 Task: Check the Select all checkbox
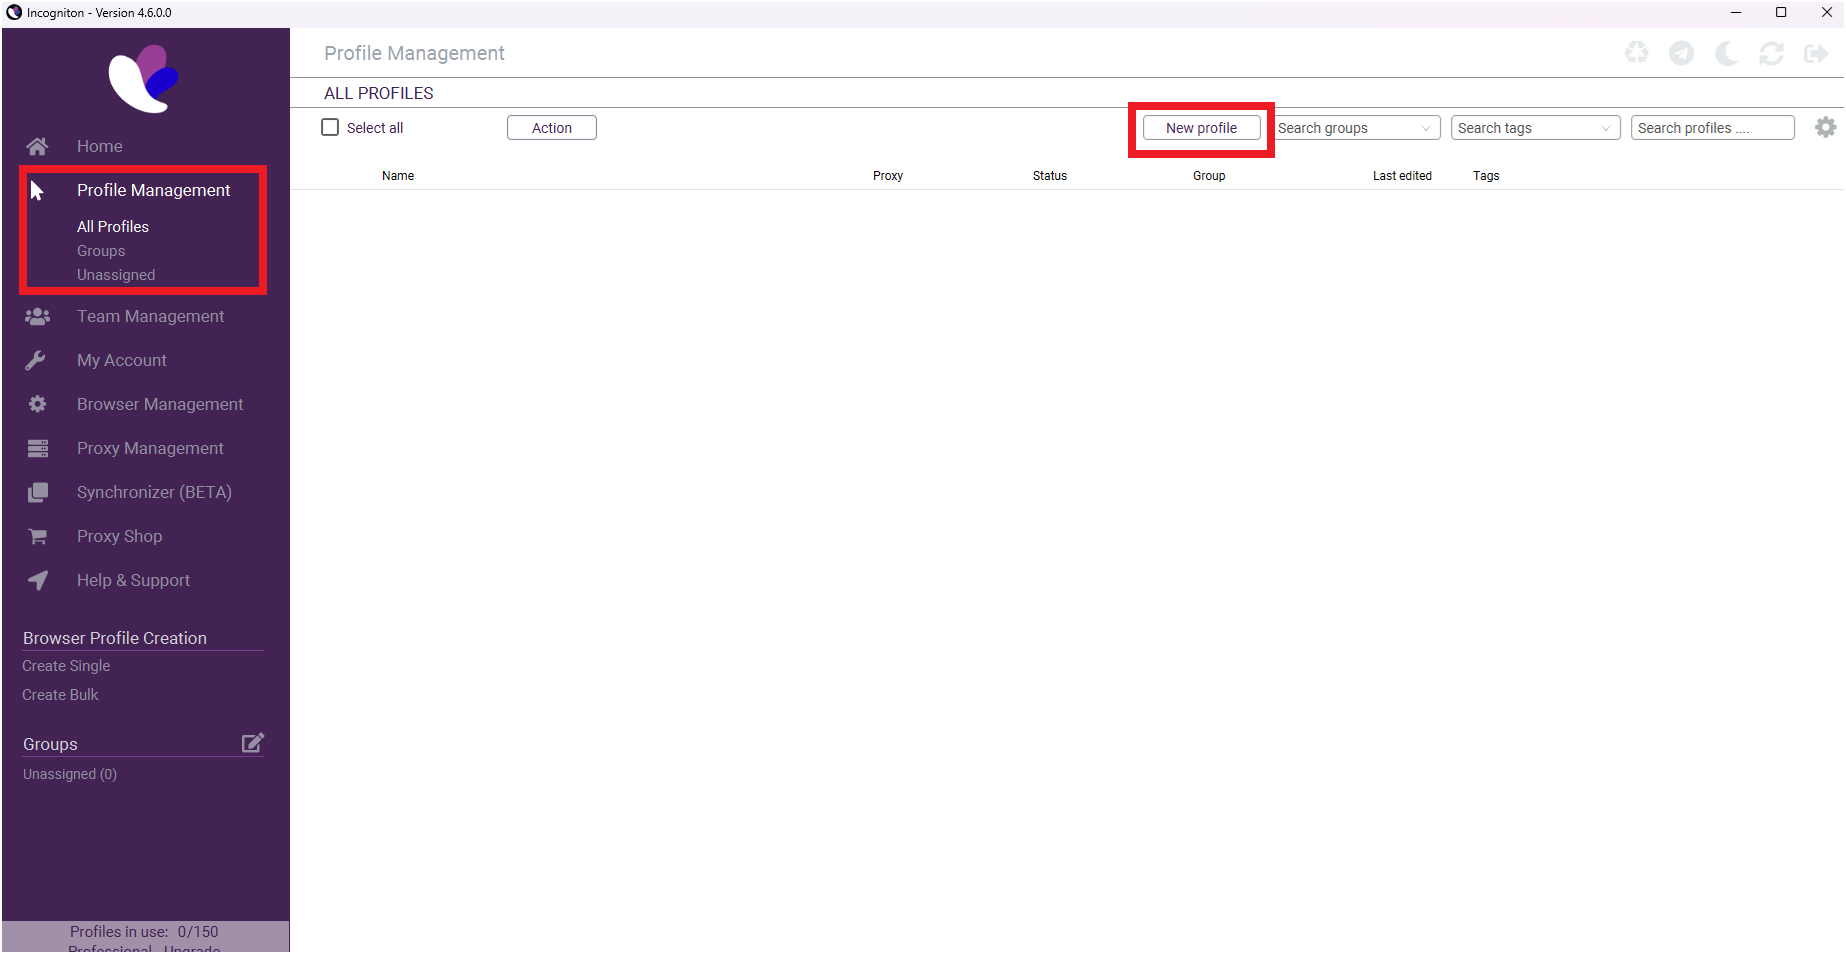tap(330, 127)
